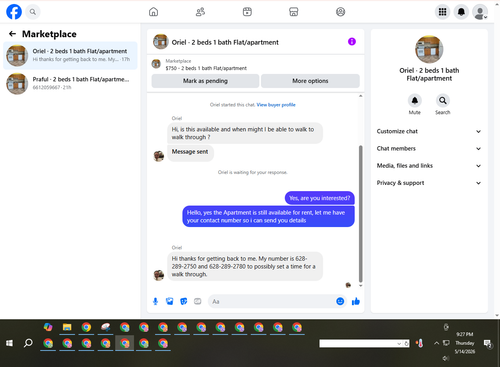Click the chat scroll-up arrow
500x367 pixels.
(x=360, y=96)
